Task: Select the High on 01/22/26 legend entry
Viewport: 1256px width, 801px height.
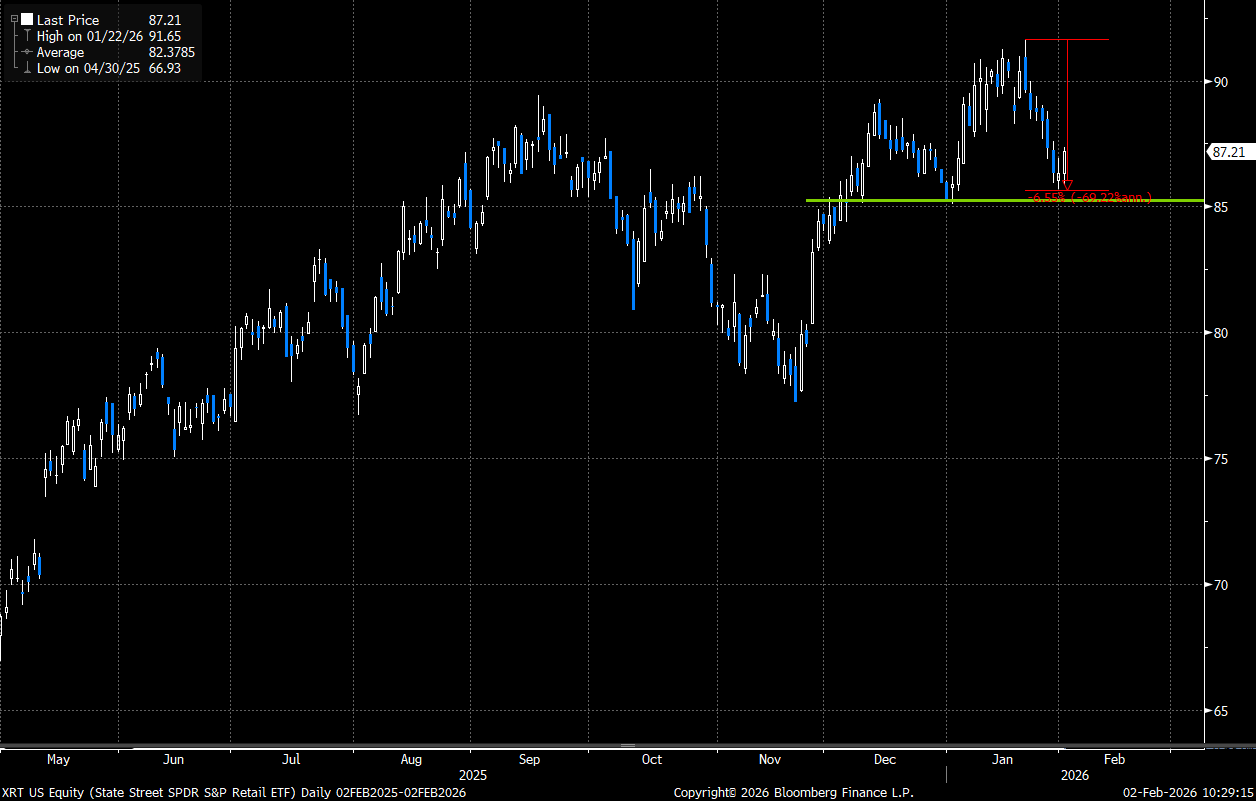Action: (92, 36)
